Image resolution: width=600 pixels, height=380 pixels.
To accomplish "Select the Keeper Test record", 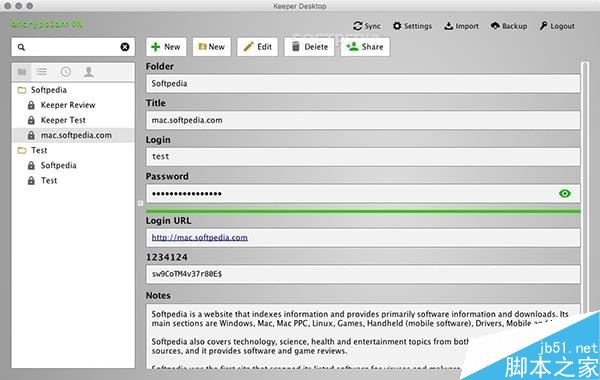I will [x=73, y=120].
